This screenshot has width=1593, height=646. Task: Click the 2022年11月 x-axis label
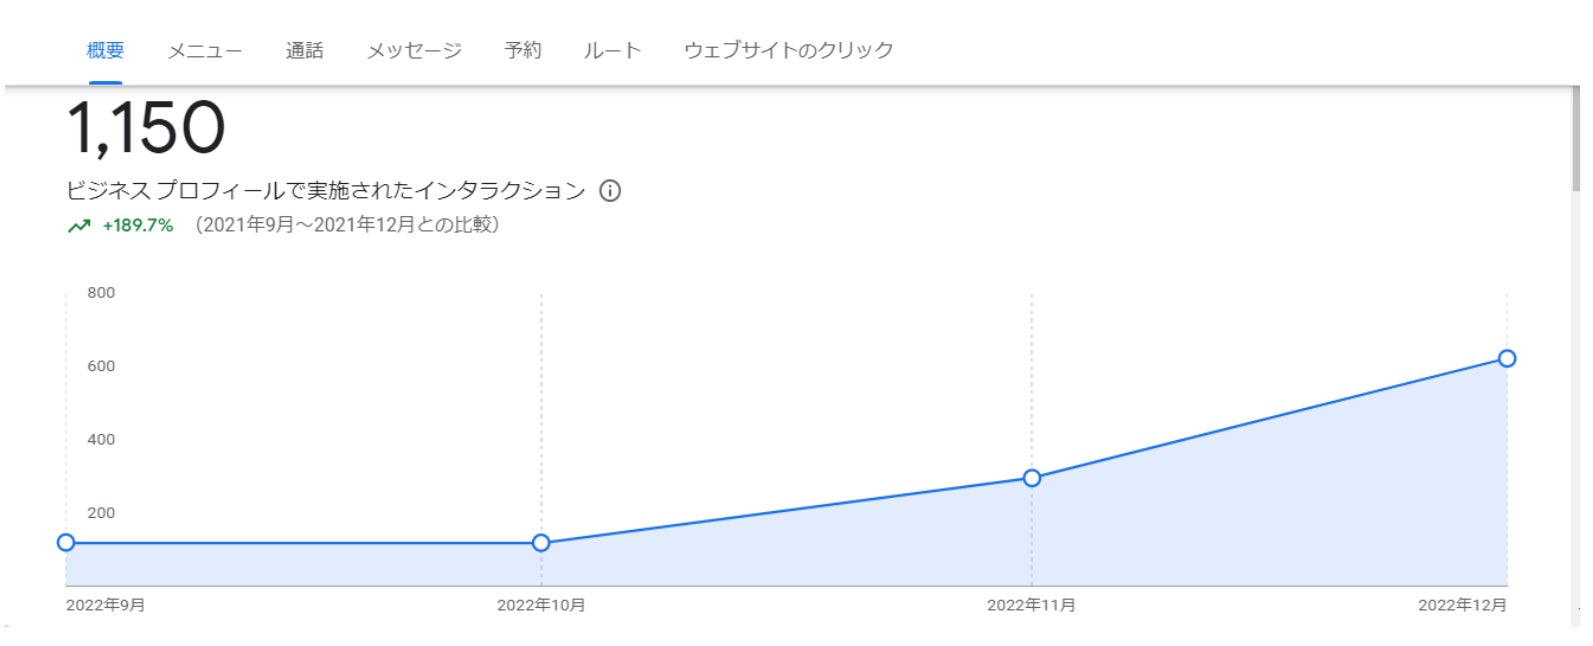click(x=1031, y=605)
